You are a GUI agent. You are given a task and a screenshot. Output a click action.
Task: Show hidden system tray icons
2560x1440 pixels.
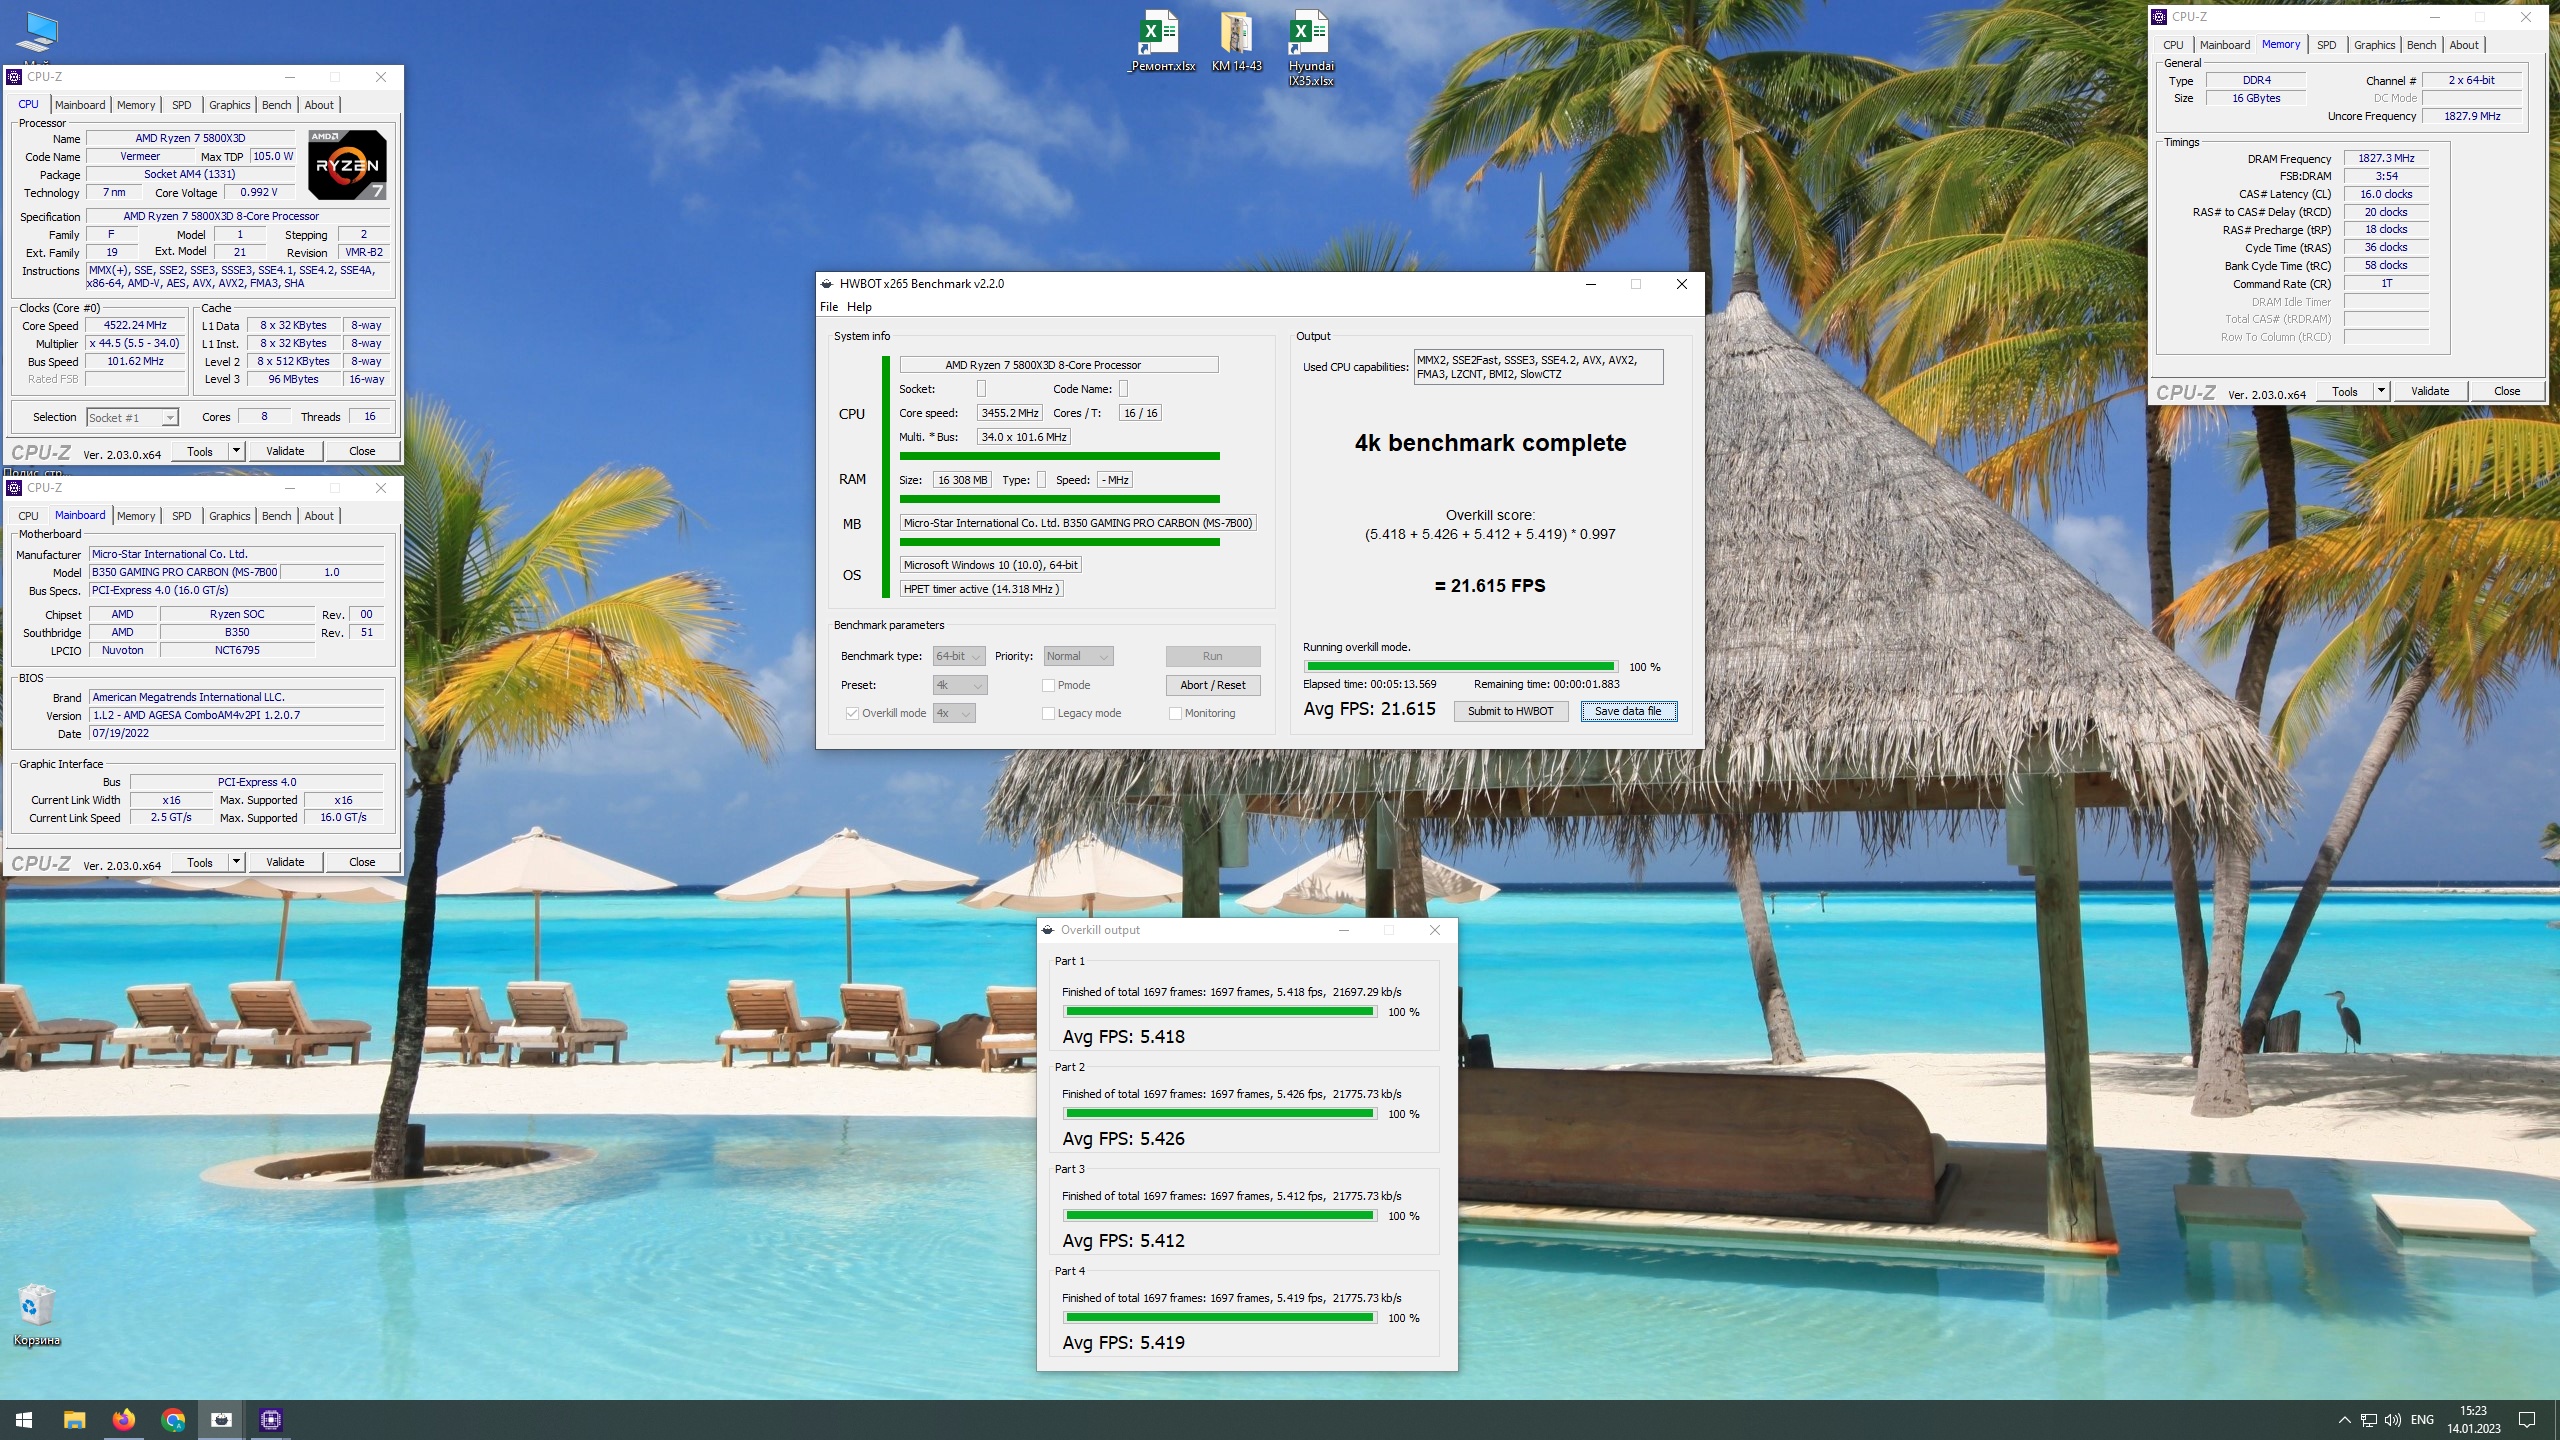[2344, 1420]
